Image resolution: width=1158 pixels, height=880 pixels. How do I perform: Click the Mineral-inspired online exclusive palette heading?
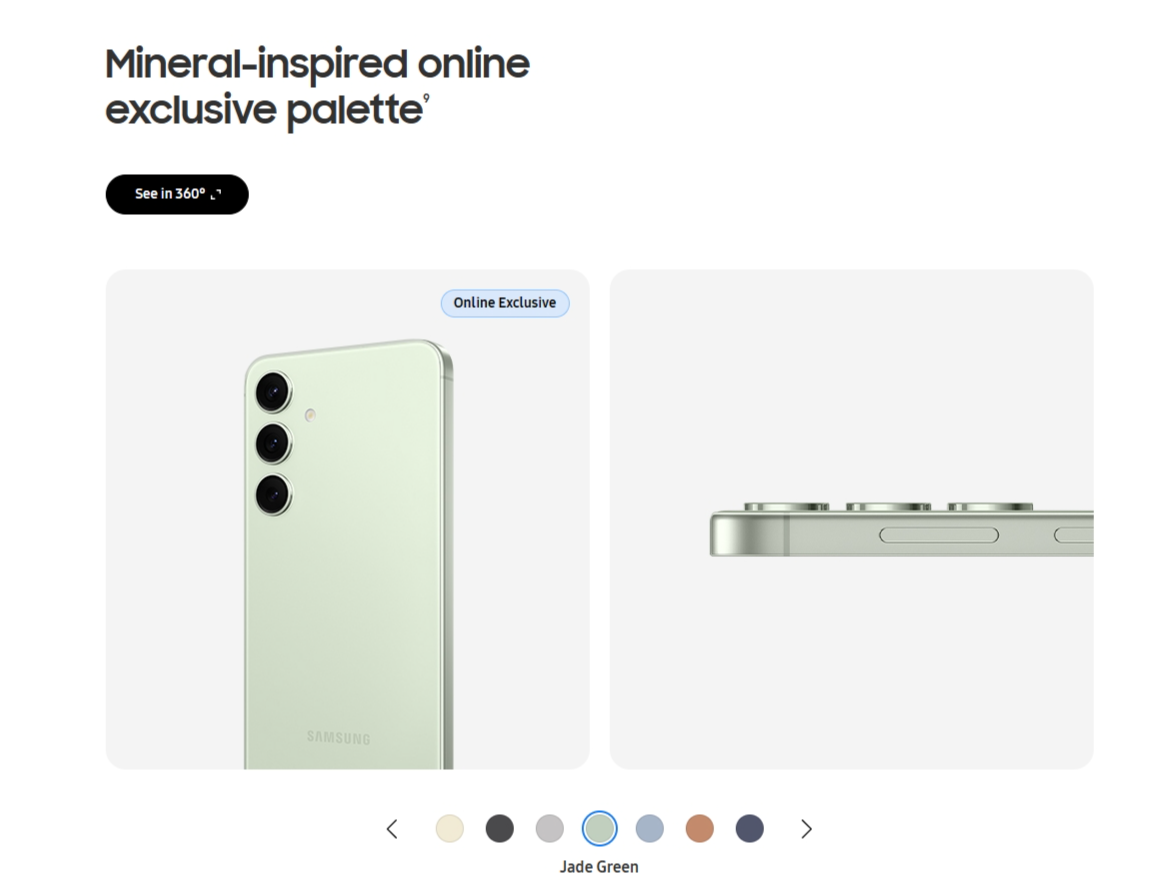point(318,86)
